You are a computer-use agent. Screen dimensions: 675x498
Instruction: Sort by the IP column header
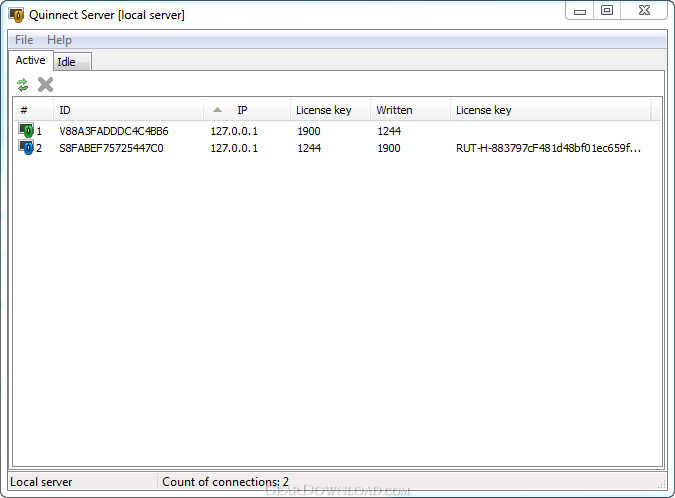247,110
